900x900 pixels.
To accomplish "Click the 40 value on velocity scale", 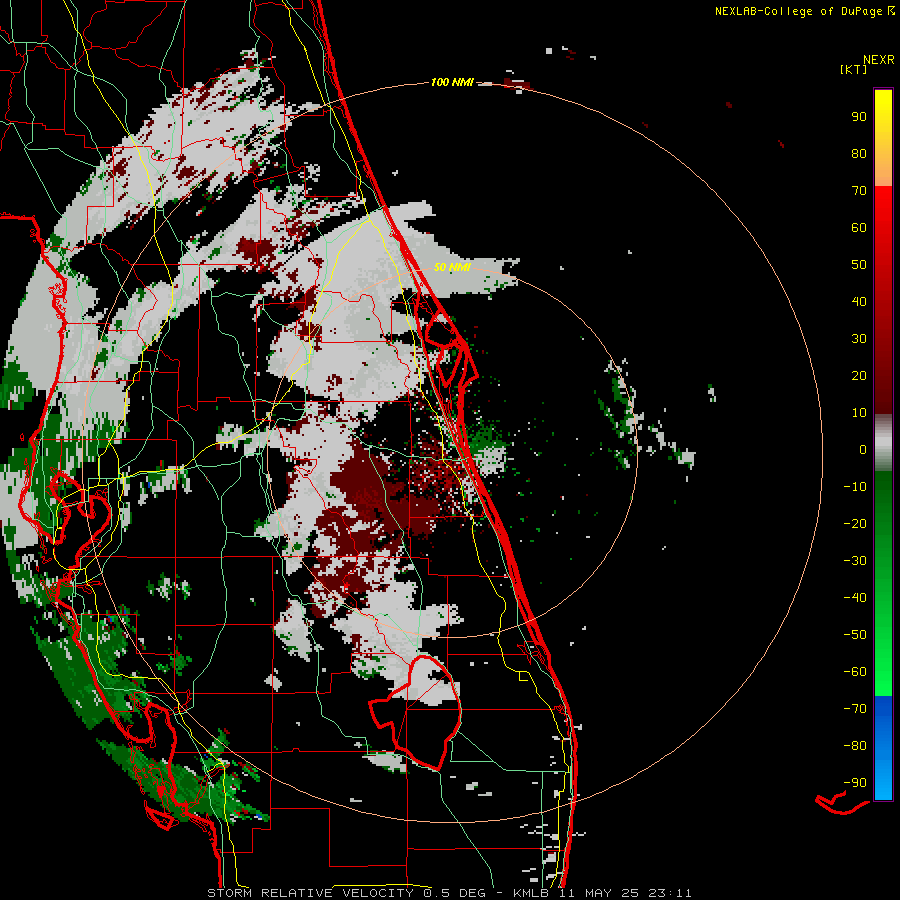I will pos(859,301).
